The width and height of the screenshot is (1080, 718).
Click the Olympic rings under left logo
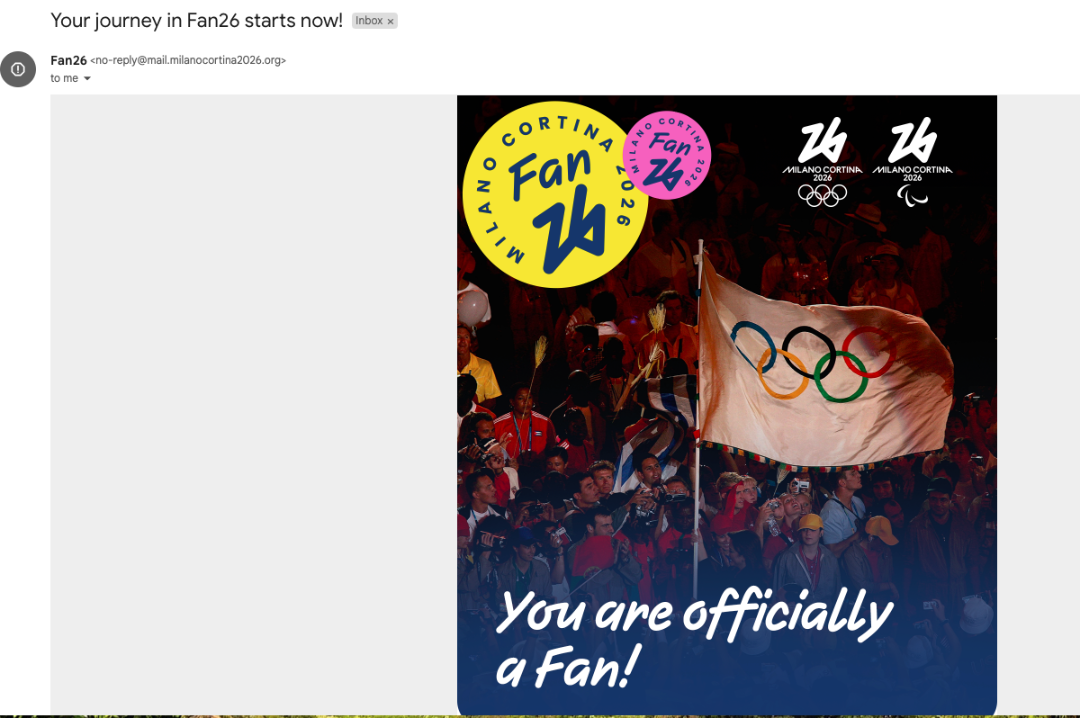822,195
